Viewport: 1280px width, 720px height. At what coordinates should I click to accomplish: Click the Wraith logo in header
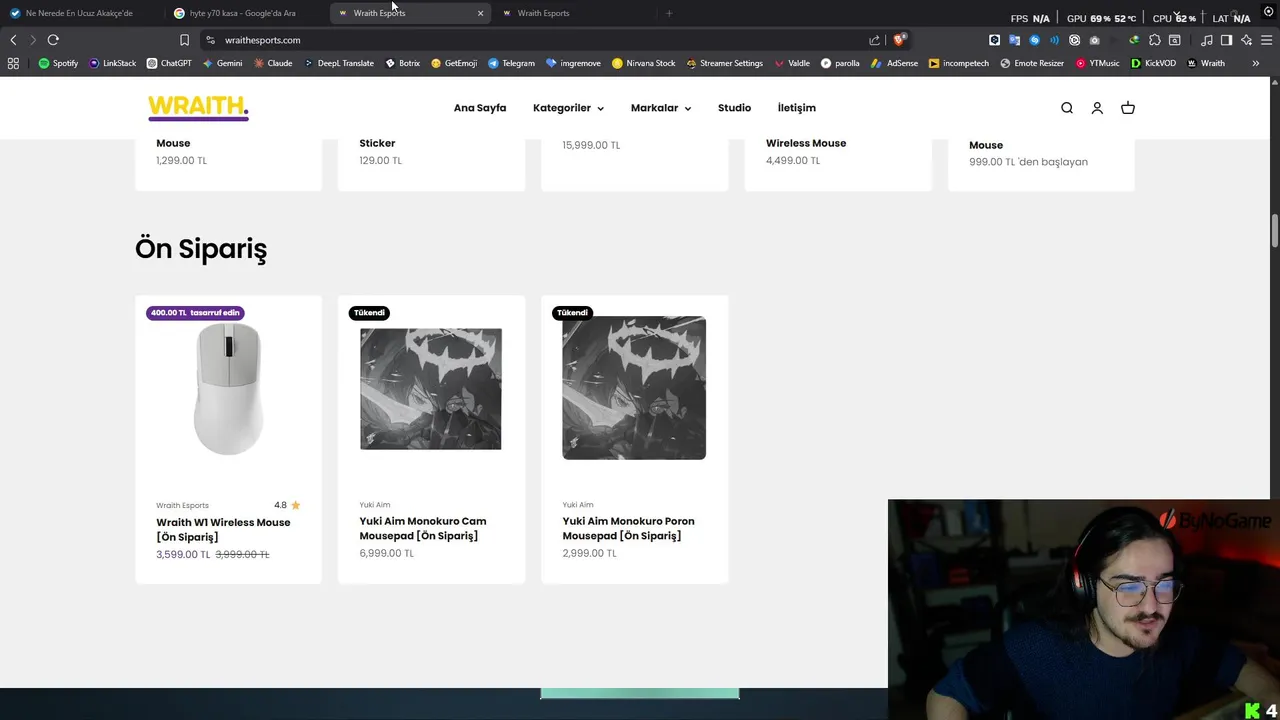[x=198, y=108]
